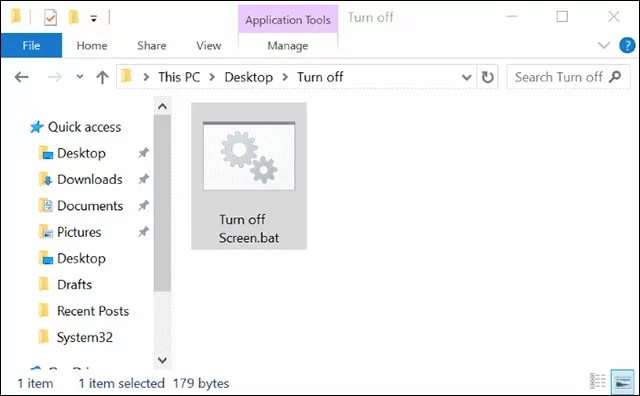The image size is (640, 396).
Task: Click the Back navigation arrow
Action: click(x=21, y=77)
